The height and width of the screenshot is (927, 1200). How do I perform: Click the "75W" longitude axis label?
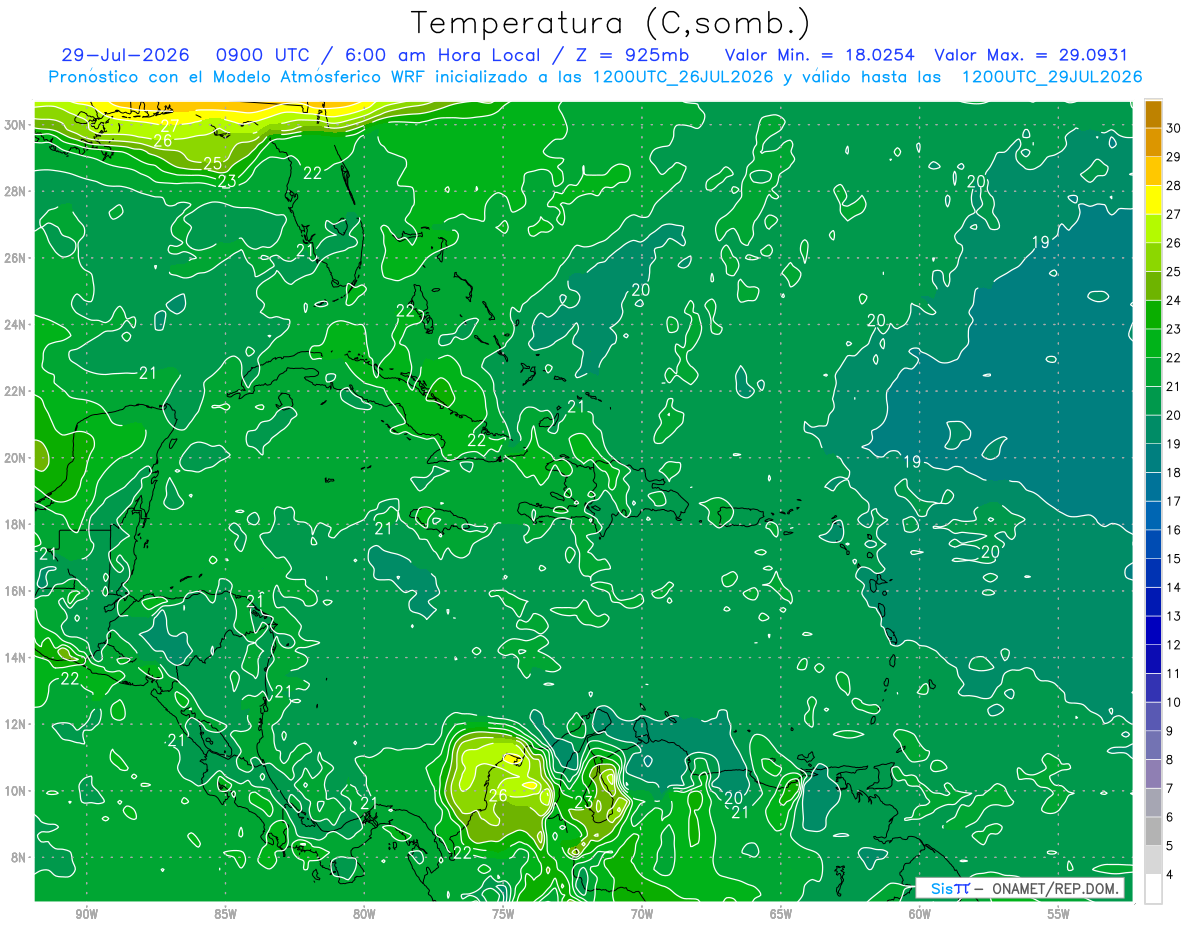(x=503, y=914)
